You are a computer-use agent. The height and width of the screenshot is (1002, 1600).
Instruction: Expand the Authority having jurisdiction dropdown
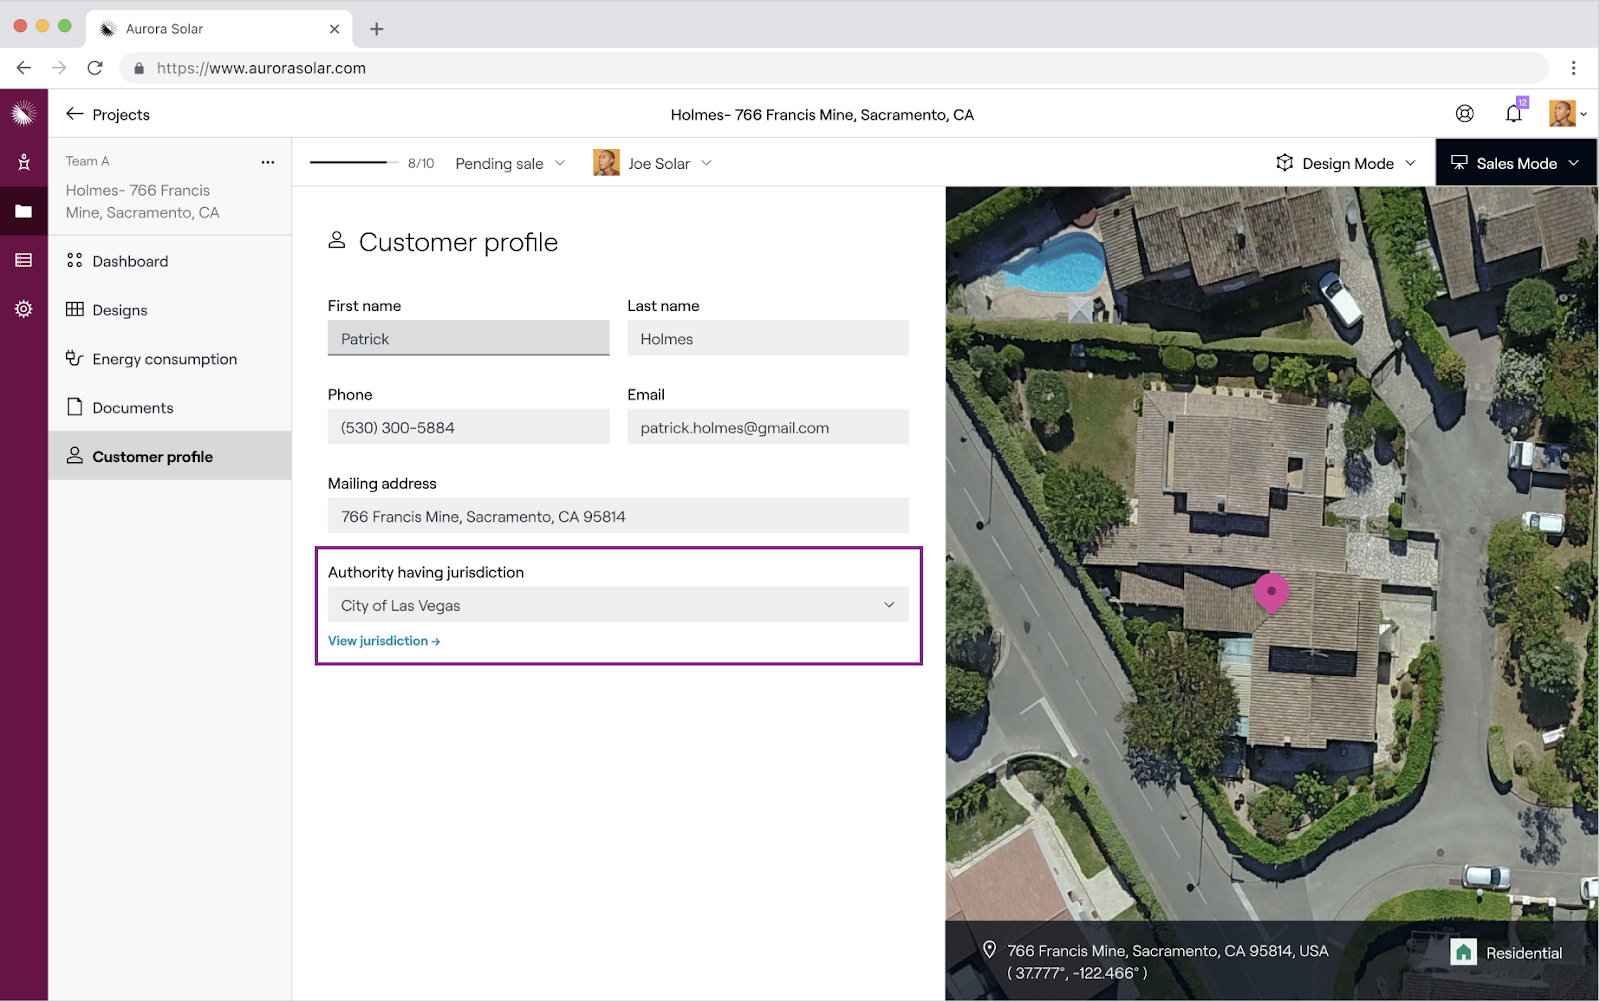point(617,605)
